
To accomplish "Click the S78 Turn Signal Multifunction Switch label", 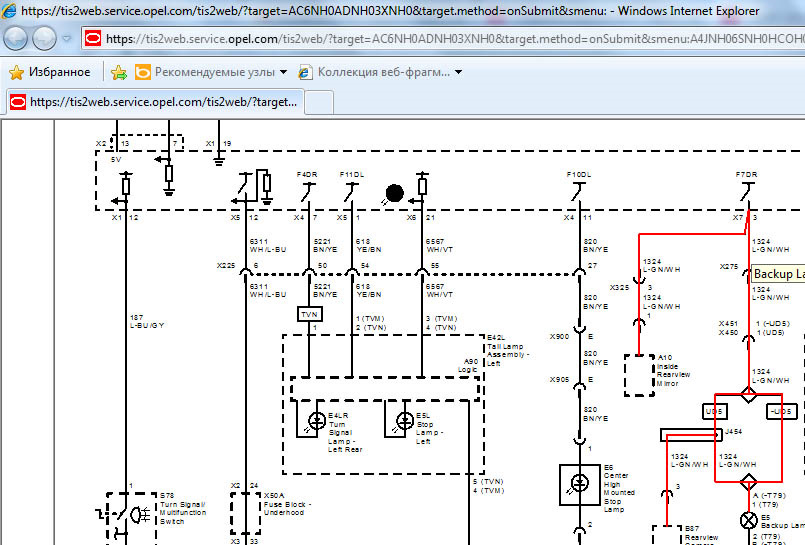I will coord(183,508).
